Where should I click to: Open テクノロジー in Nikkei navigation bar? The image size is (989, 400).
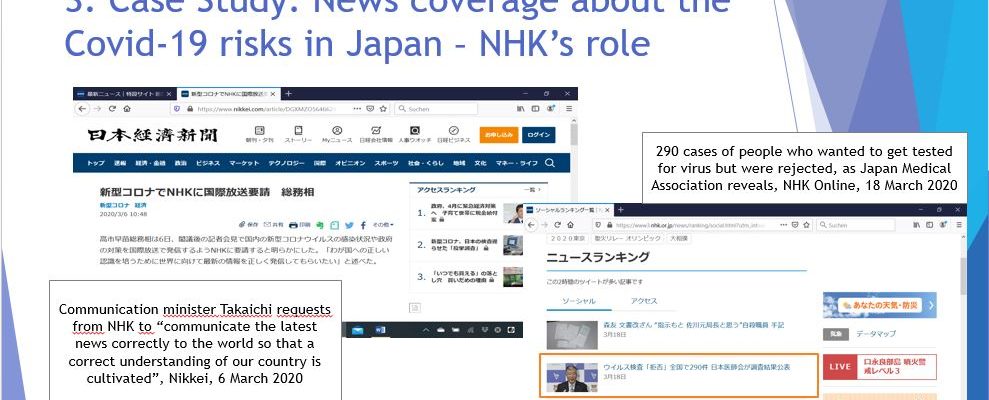click(286, 163)
